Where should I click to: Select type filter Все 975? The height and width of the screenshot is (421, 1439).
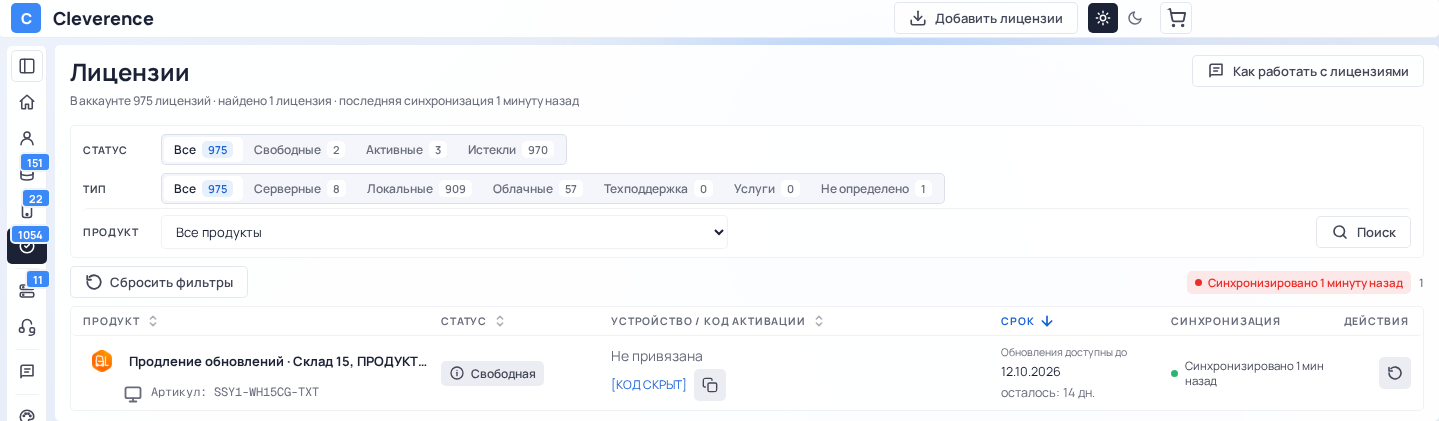(203, 189)
